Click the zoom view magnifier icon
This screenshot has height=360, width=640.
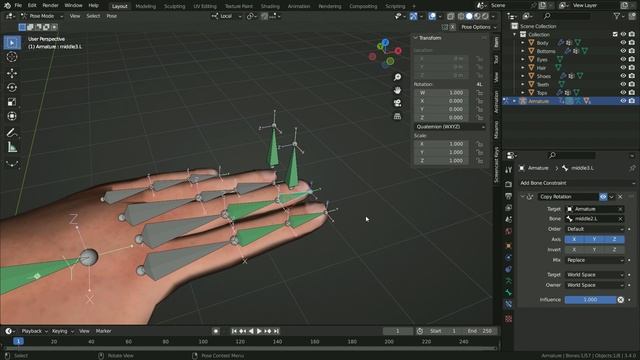(397, 77)
